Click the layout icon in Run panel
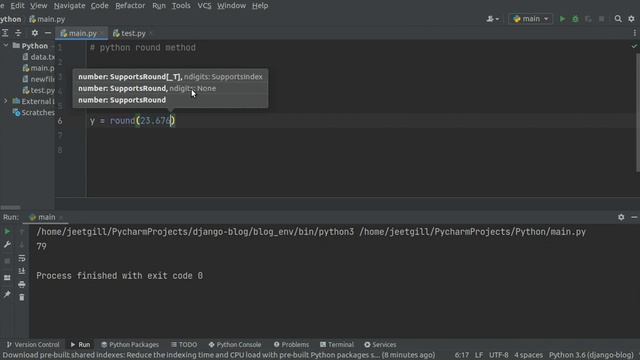The image size is (640, 360). pyautogui.click(x=7, y=278)
